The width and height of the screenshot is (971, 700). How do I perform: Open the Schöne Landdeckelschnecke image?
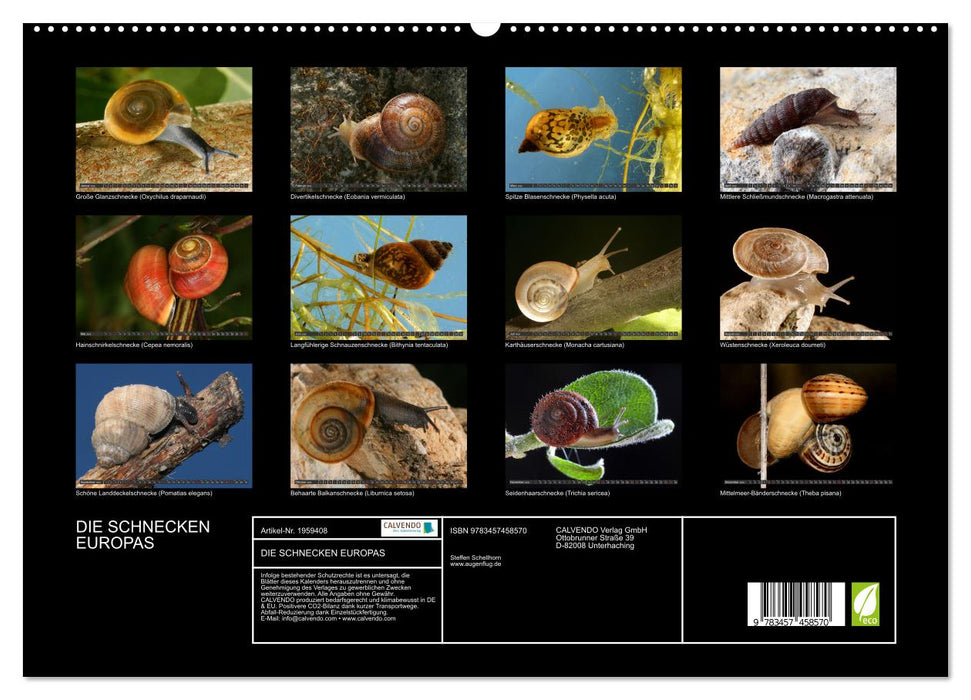[158, 427]
